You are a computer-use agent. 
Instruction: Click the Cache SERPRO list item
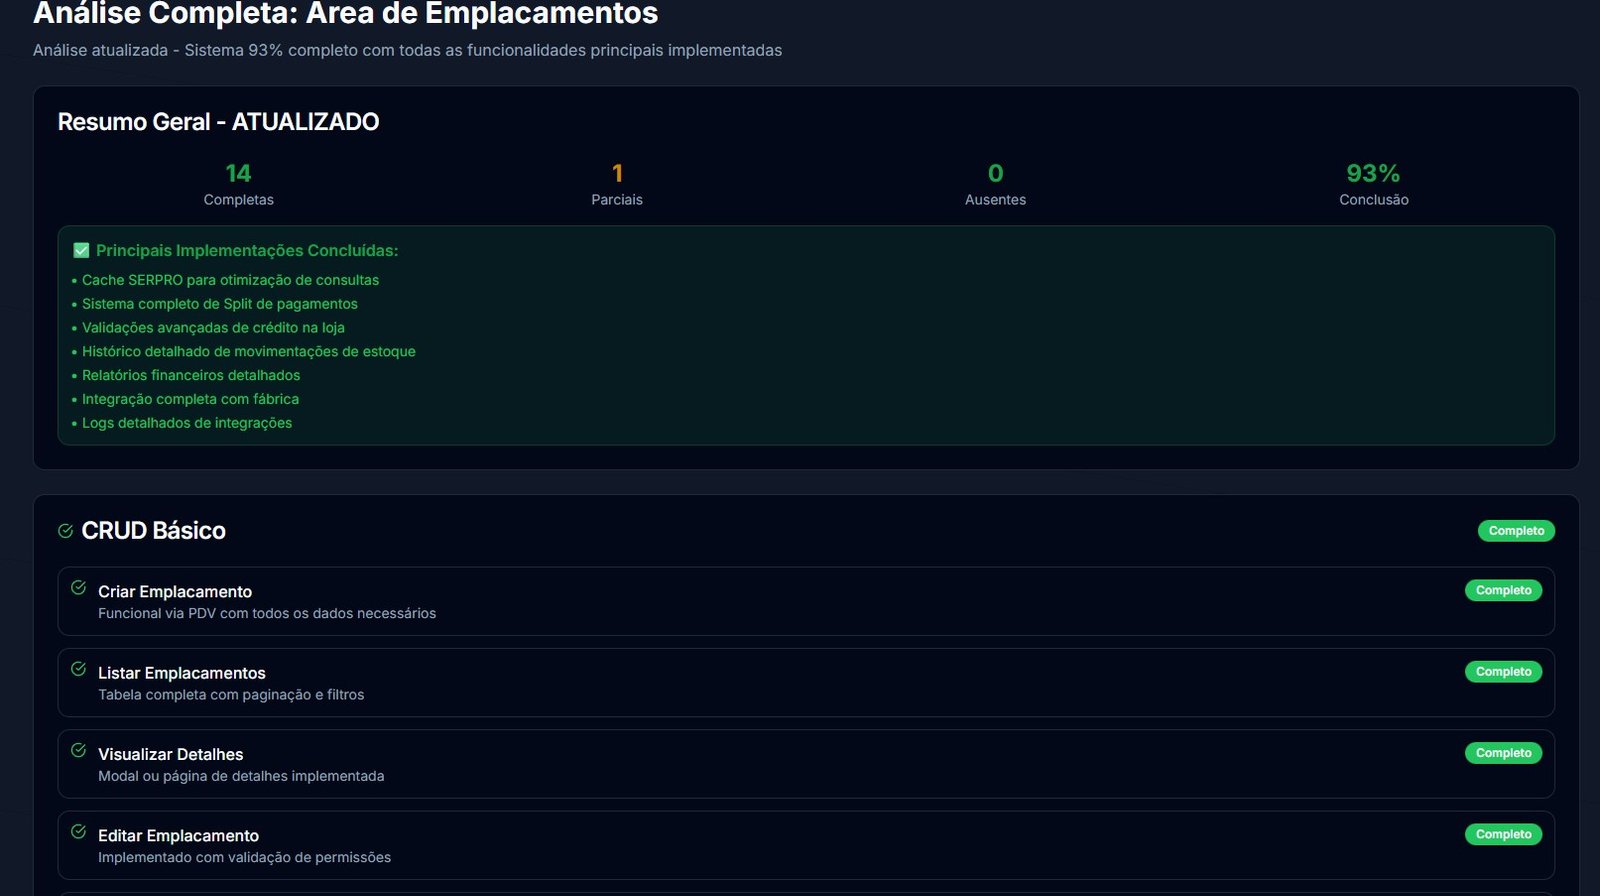[230, 280]
